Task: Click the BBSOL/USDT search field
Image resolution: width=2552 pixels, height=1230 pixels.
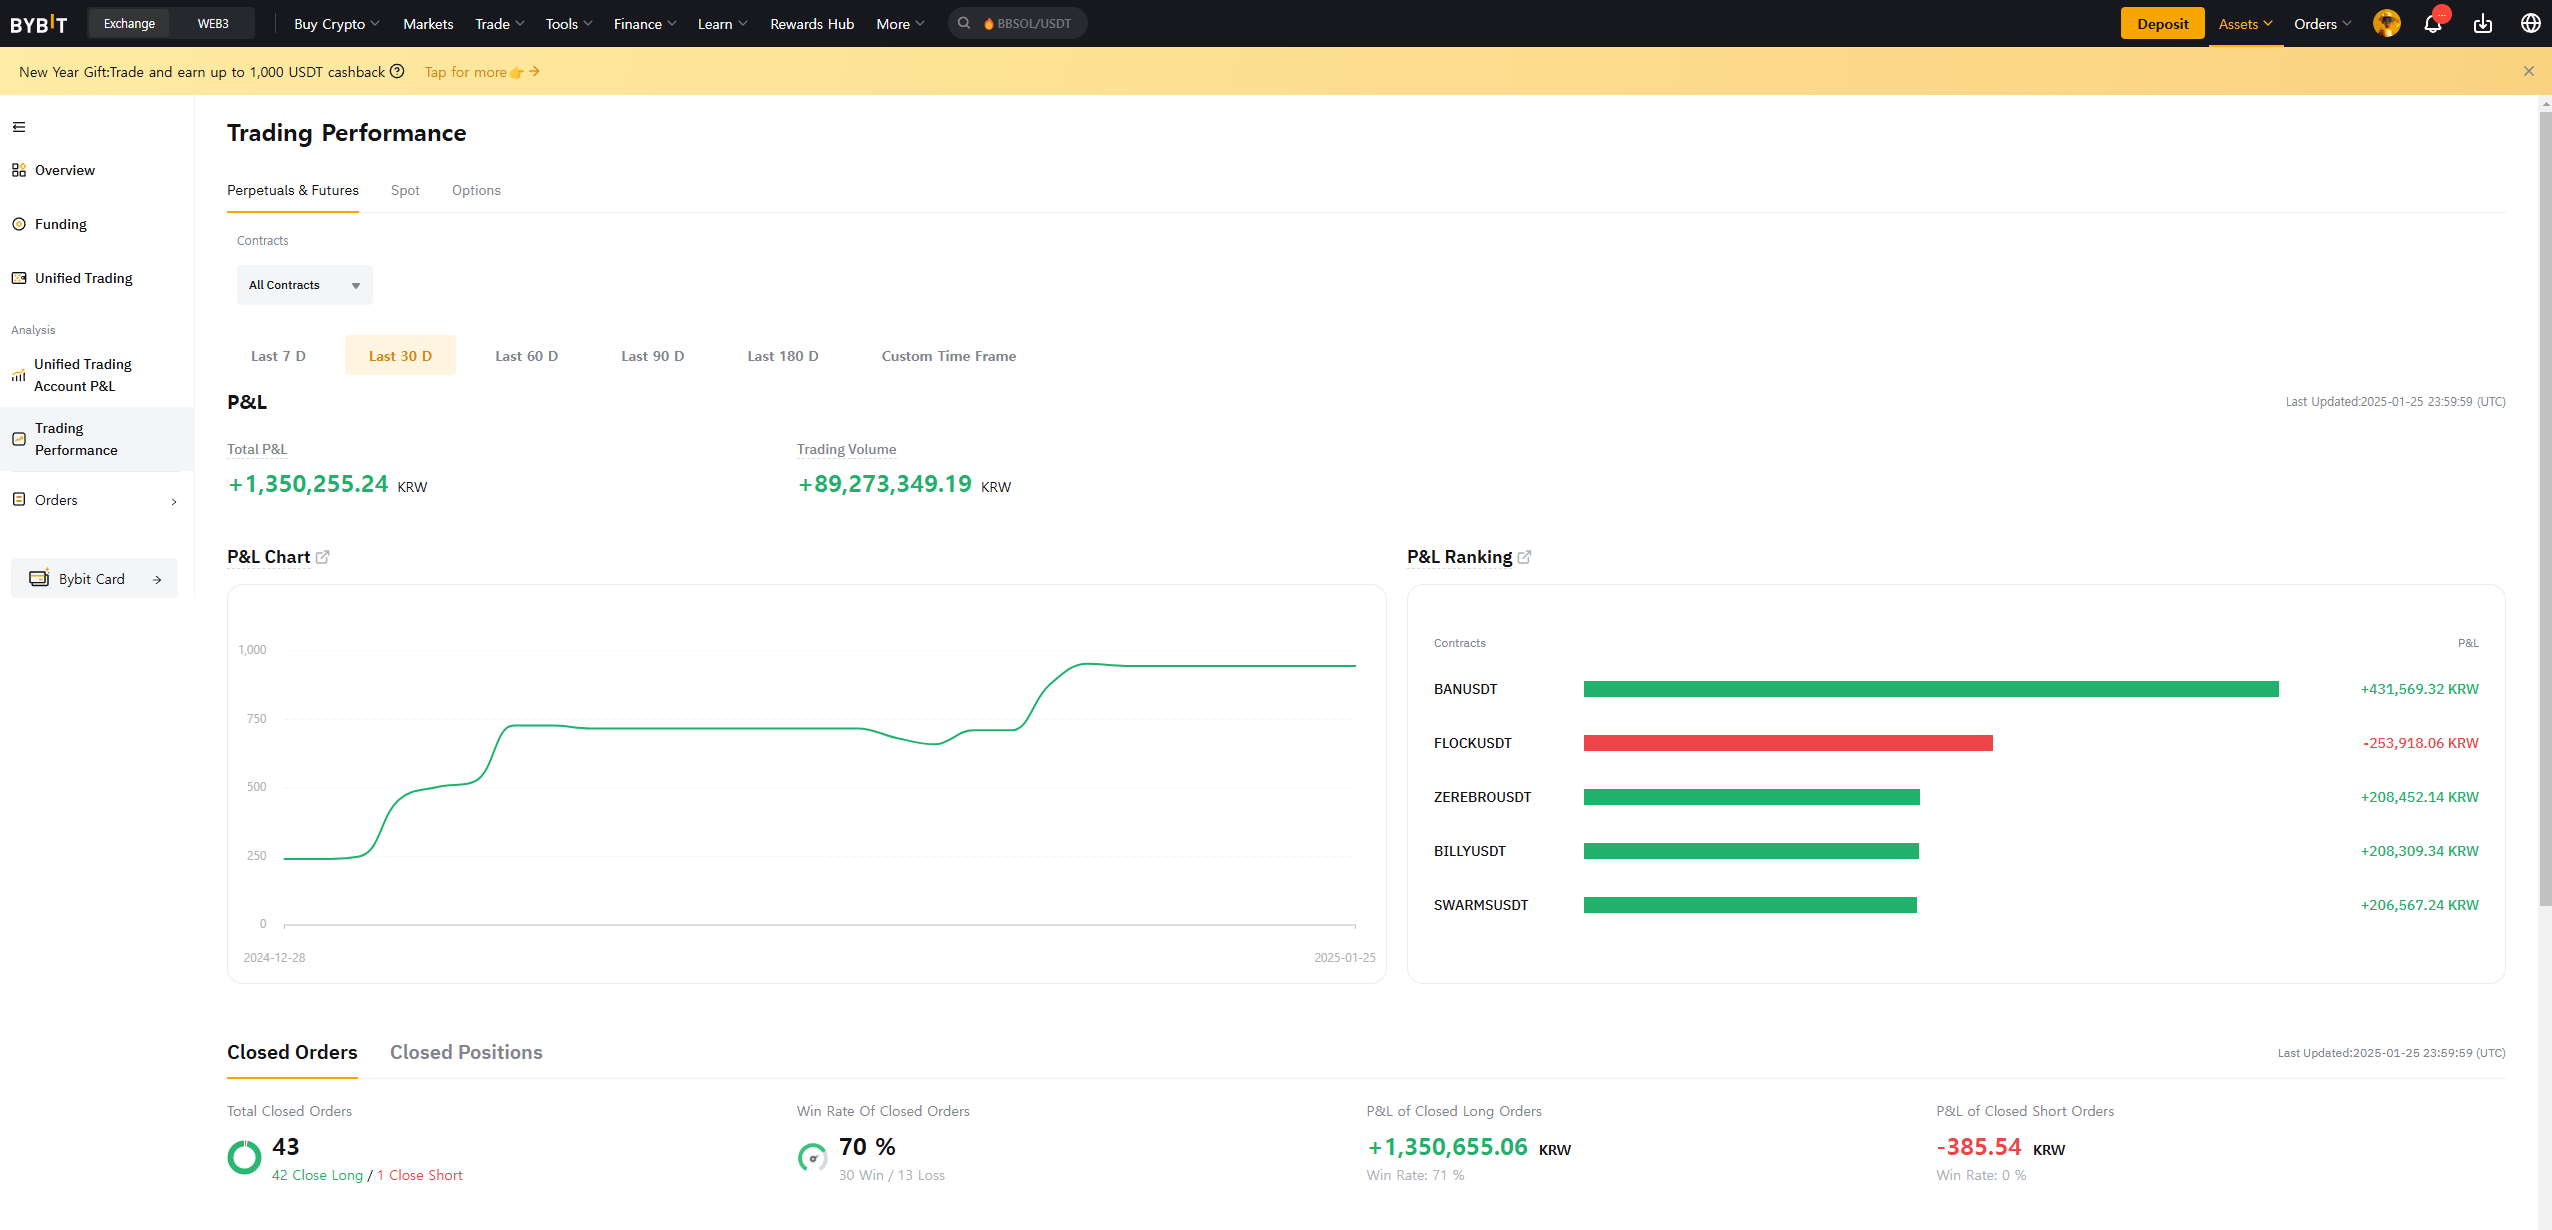Action: click(1018, 23)
